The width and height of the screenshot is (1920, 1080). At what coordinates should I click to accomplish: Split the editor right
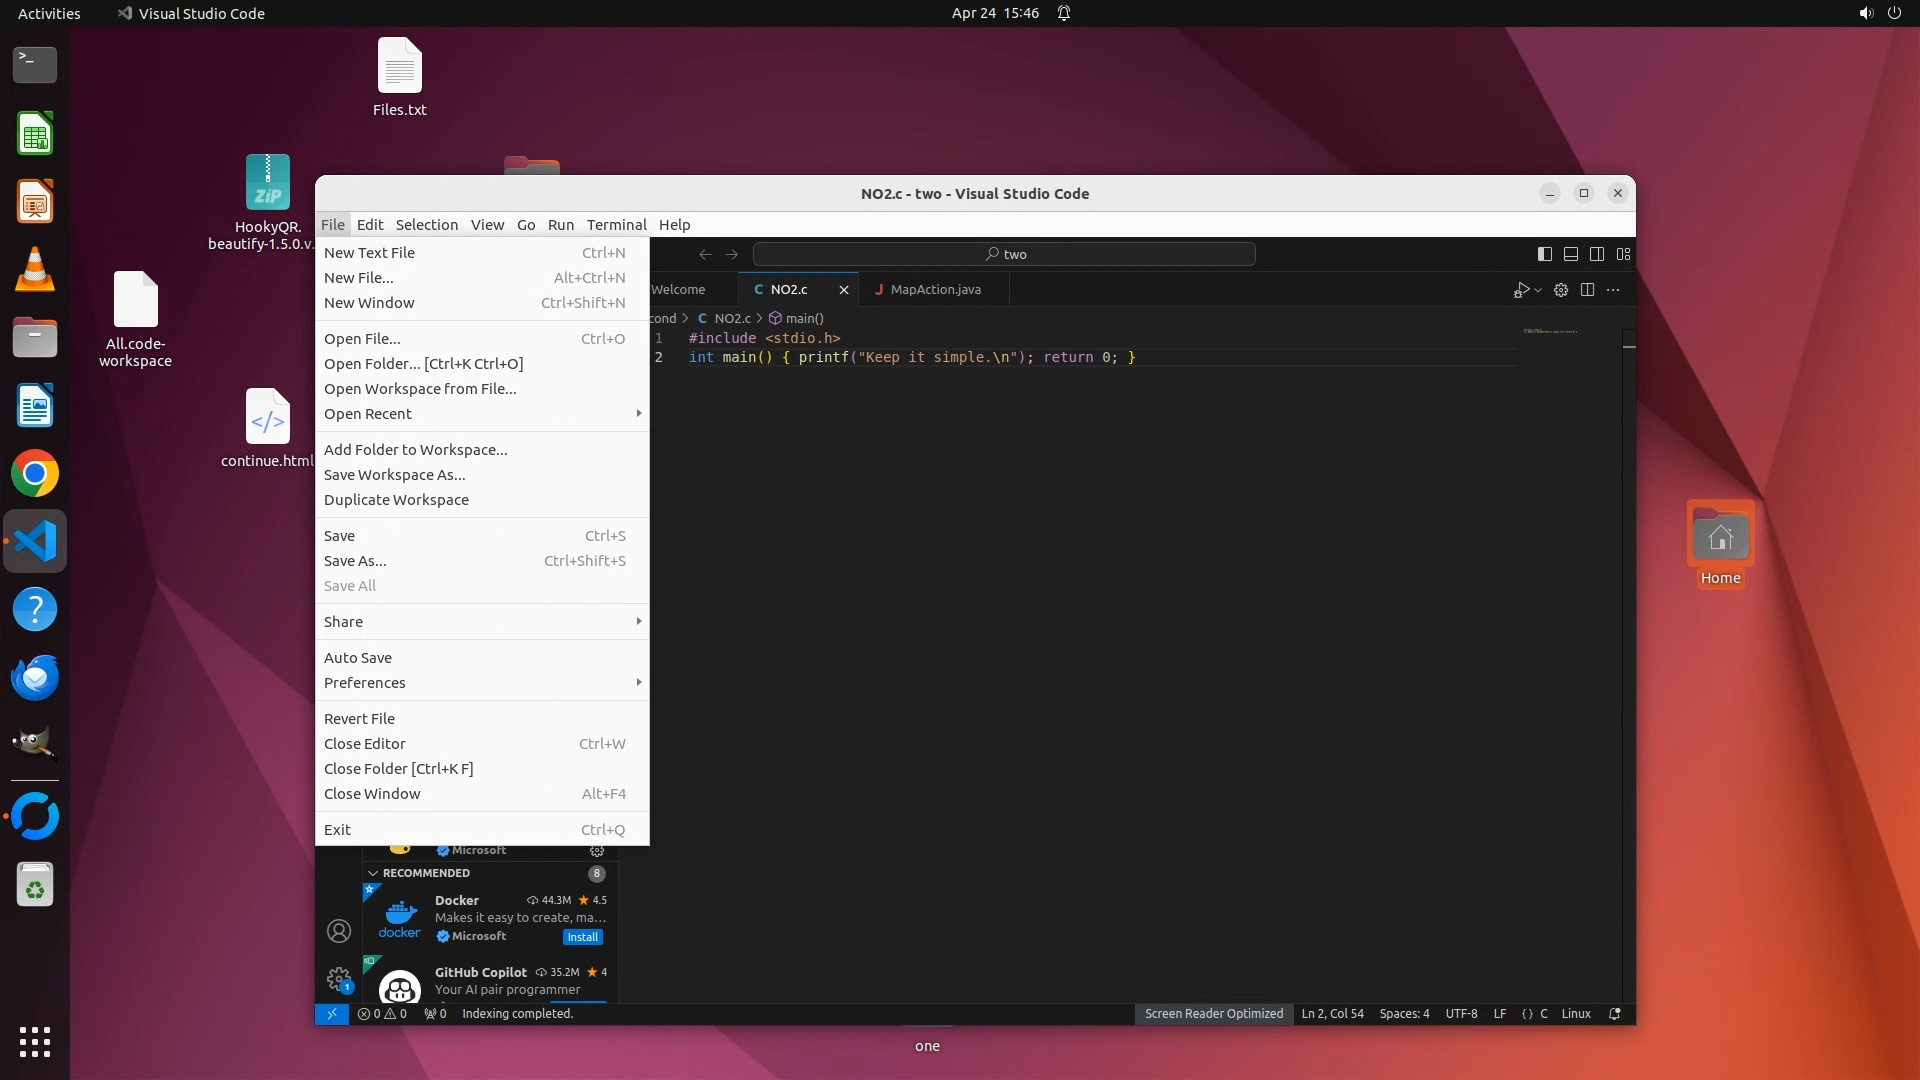point(1587,290)
